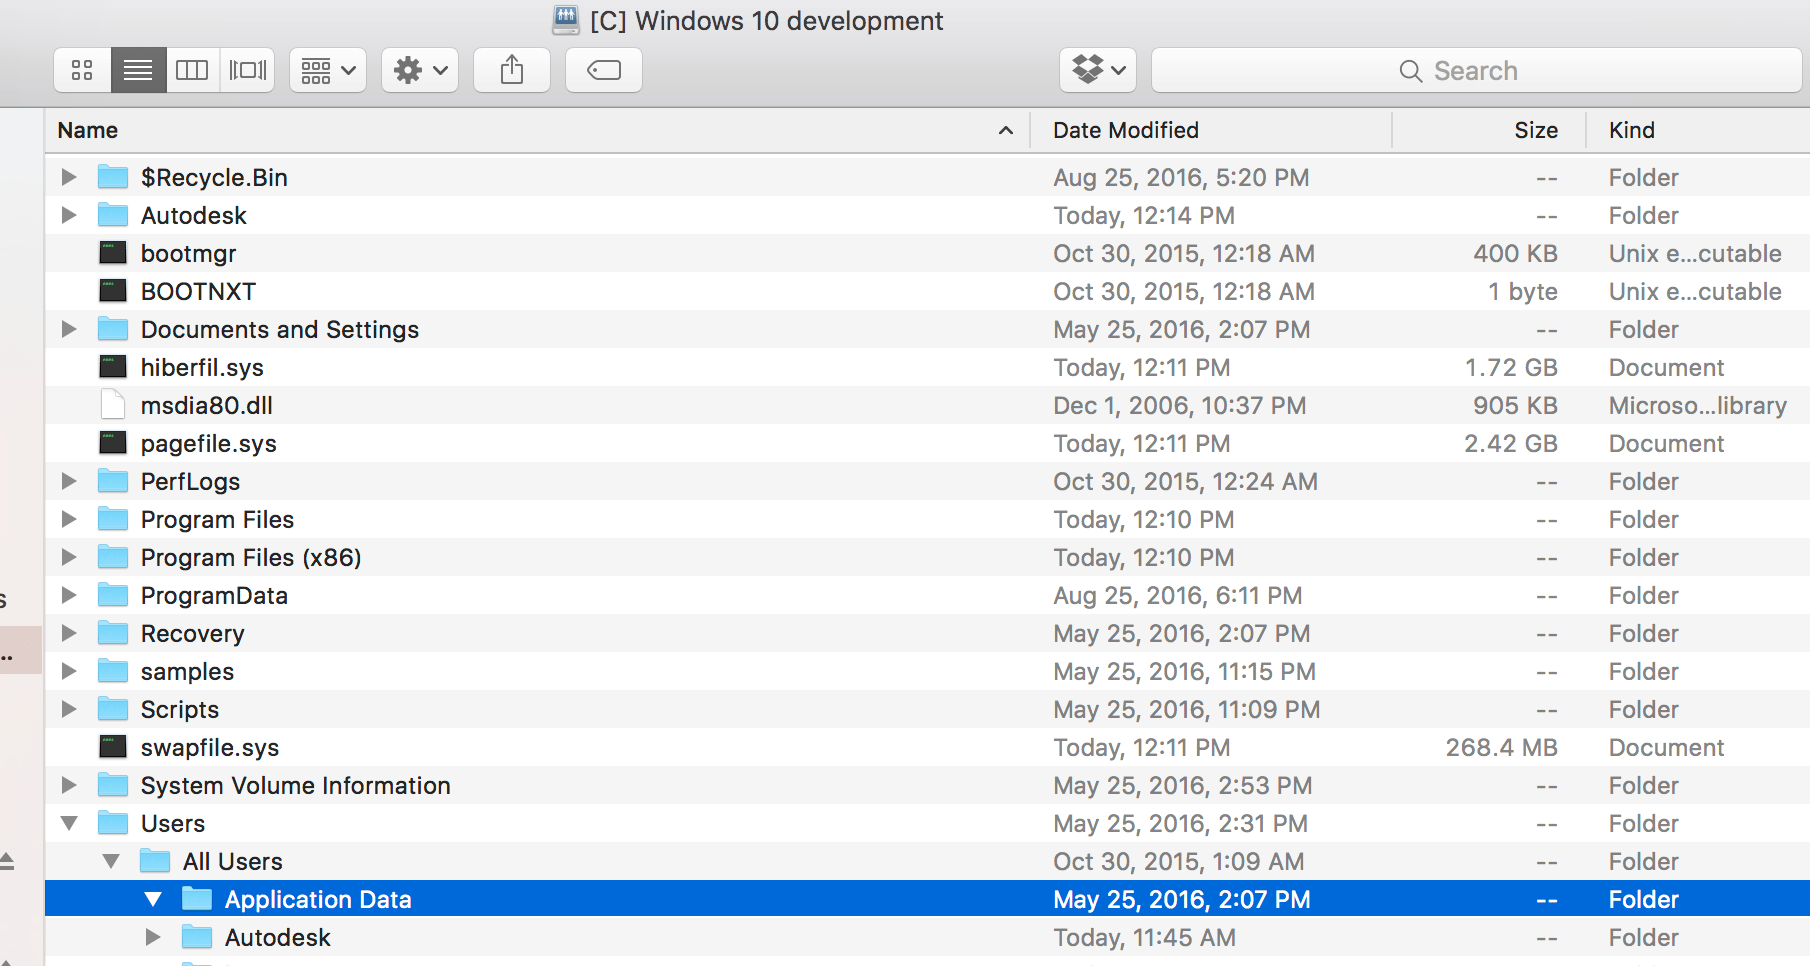Expand the Autodesk folder modified Today, 11:45 AM
1810x966 pixels.
click(153, 937)
